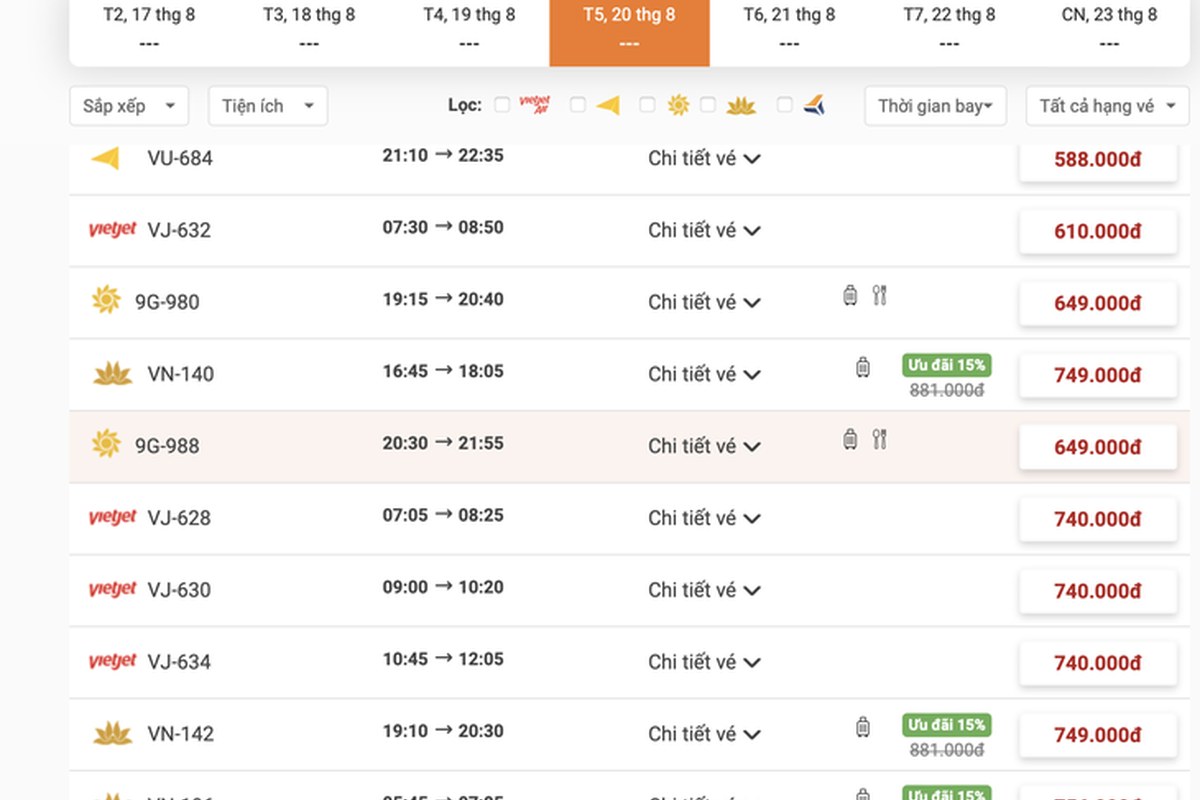The height and width of the screenshot is (800, 1200).
Task: Click the airline logo beside VU-684
Action: tap(105, 158)
